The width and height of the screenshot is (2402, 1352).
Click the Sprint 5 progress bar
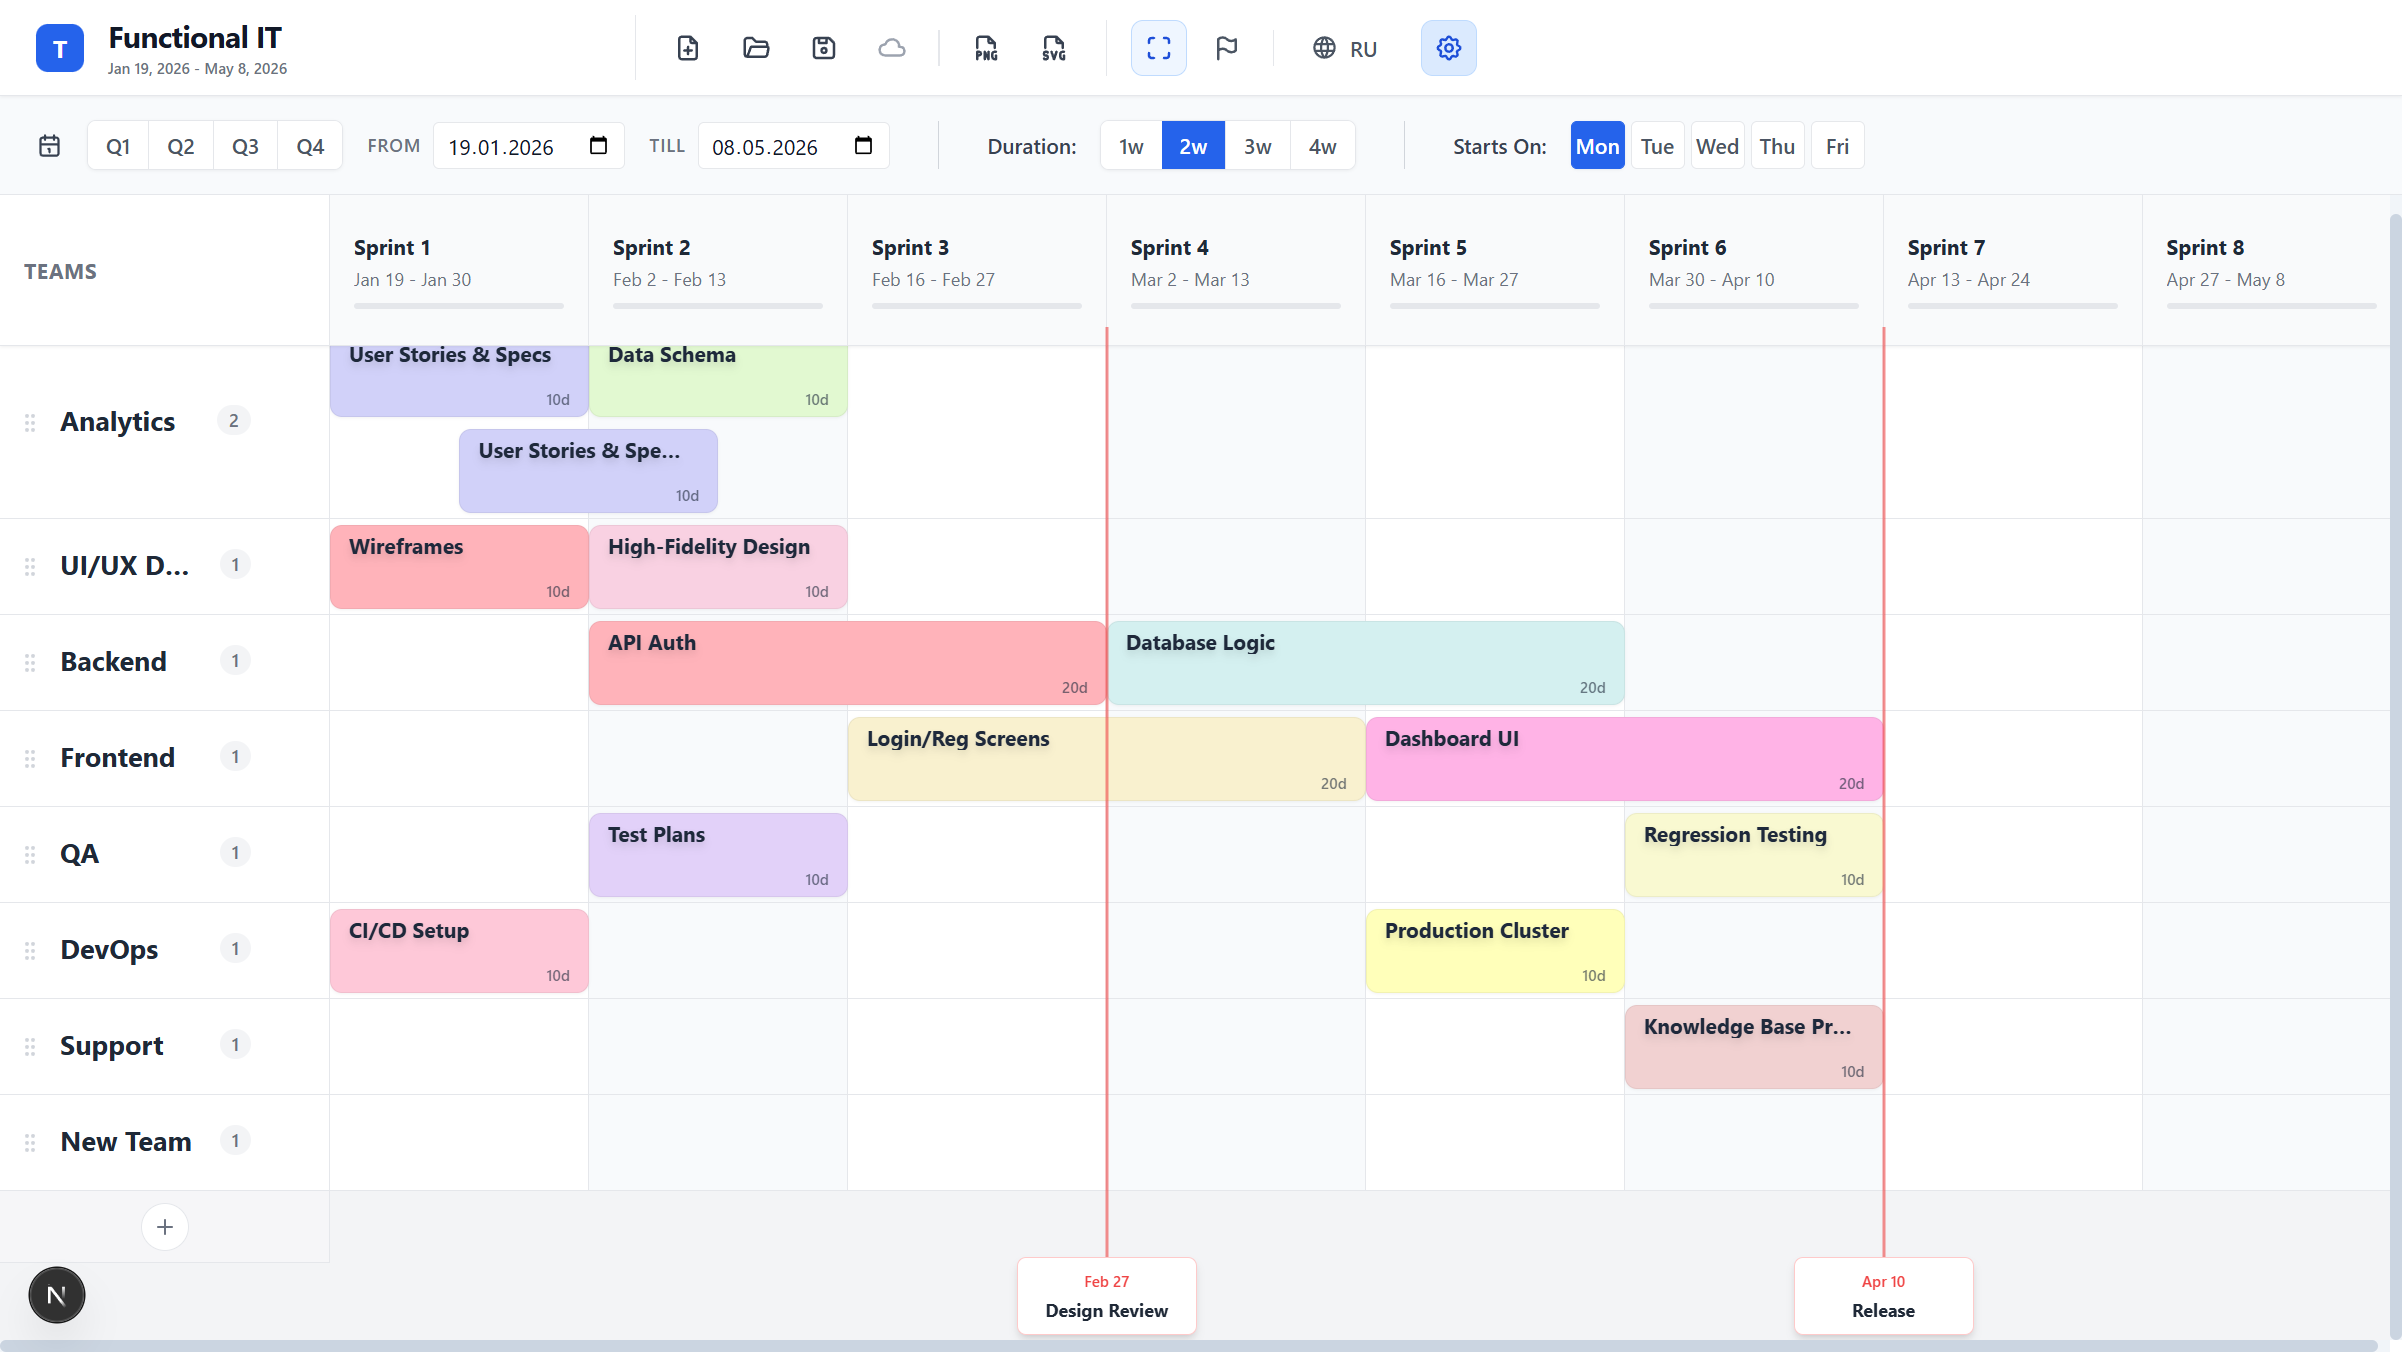click(1495, 306)
